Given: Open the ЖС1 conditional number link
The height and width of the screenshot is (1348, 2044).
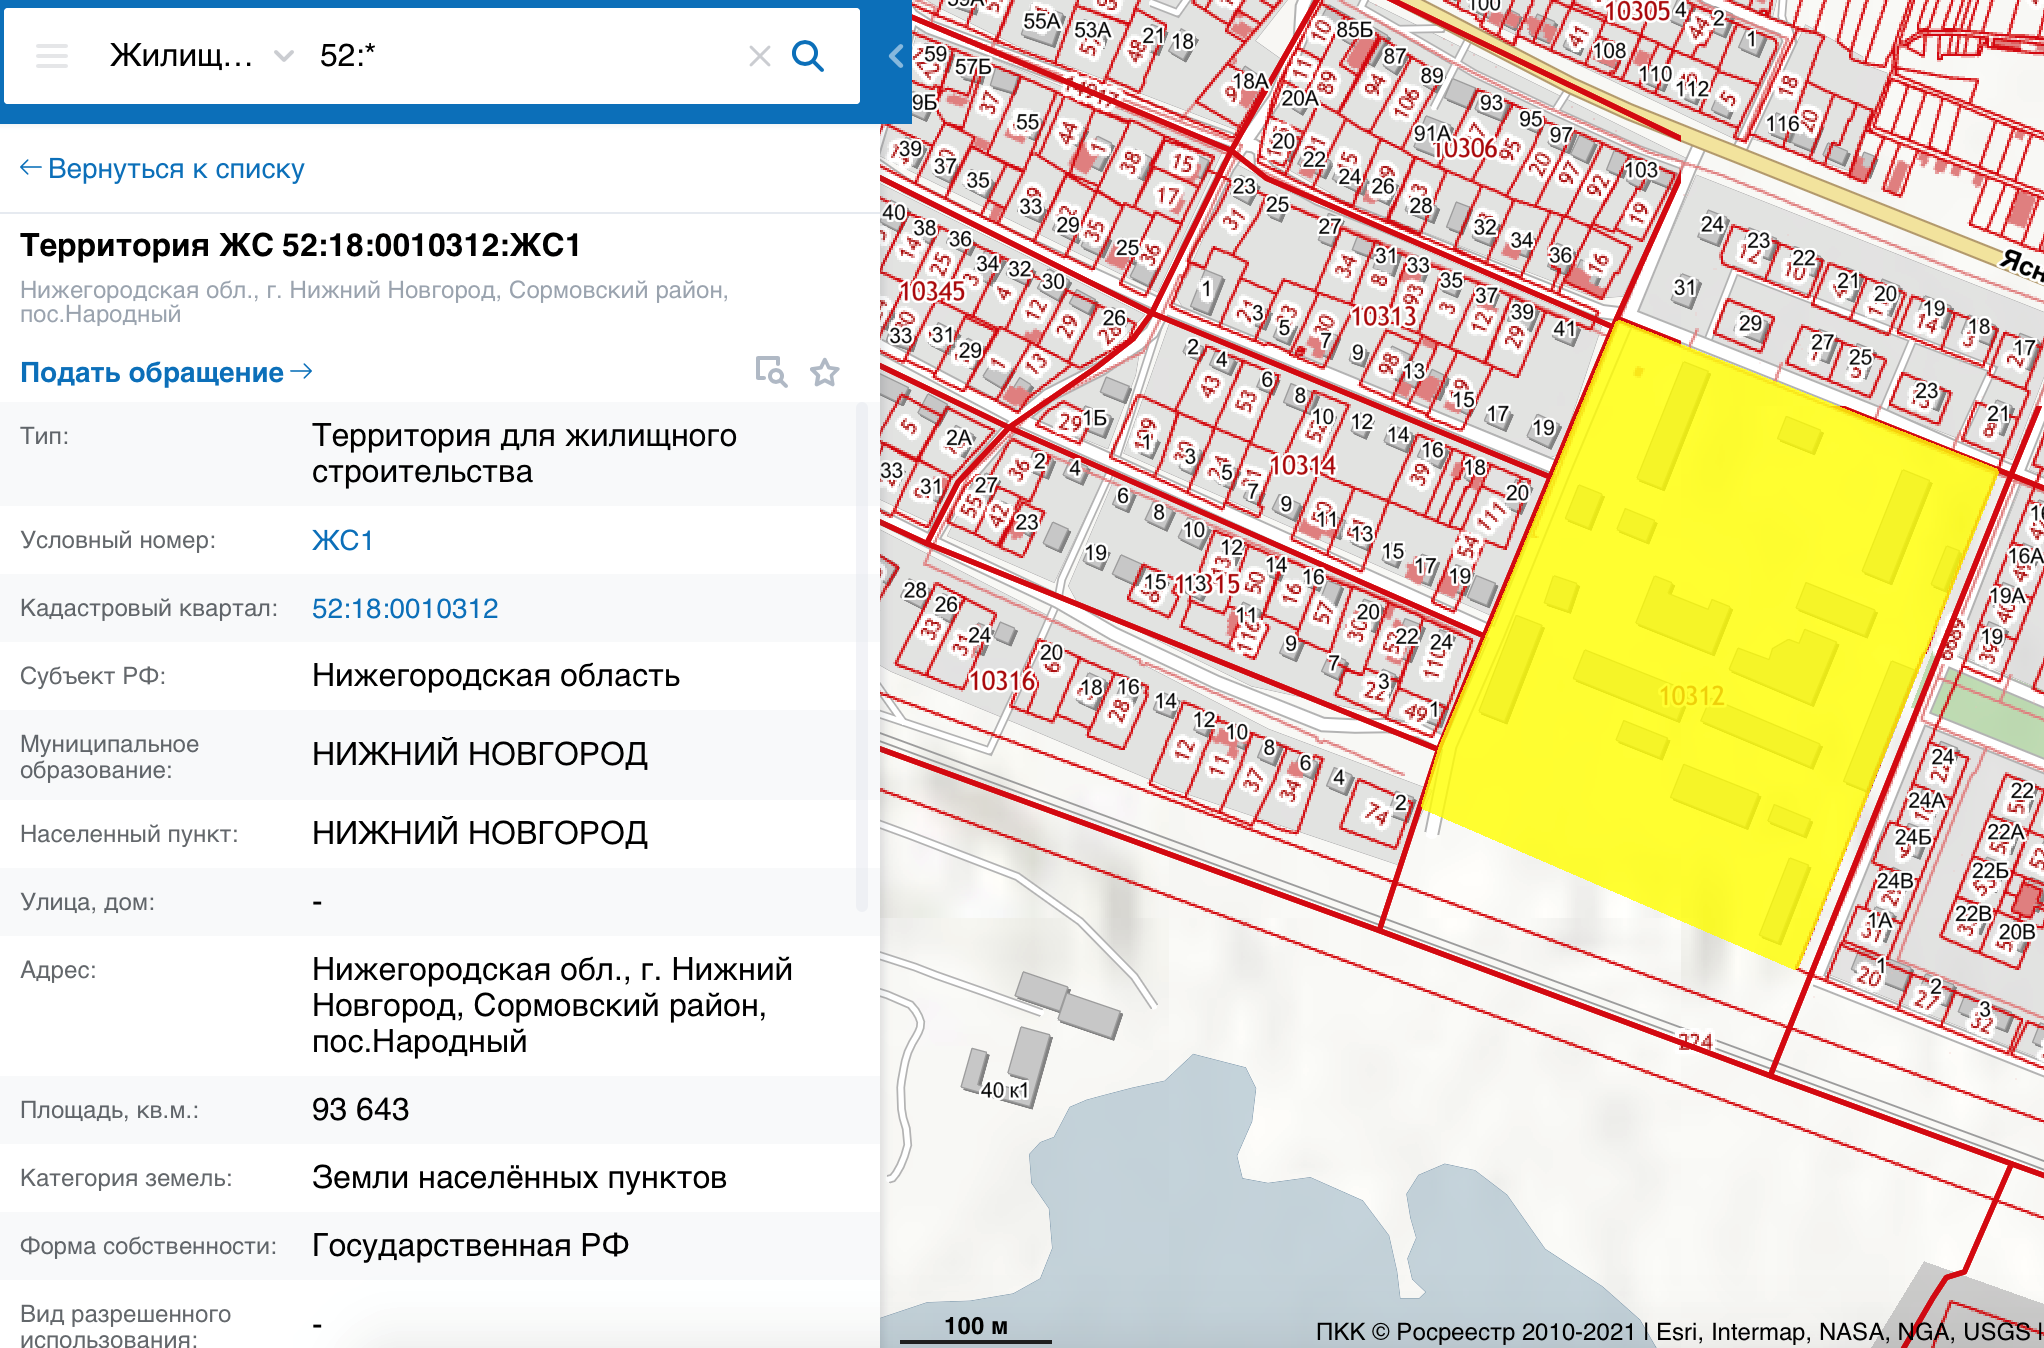Looking at the screenshot, I should pyautogui.click(x=342, y=540).
